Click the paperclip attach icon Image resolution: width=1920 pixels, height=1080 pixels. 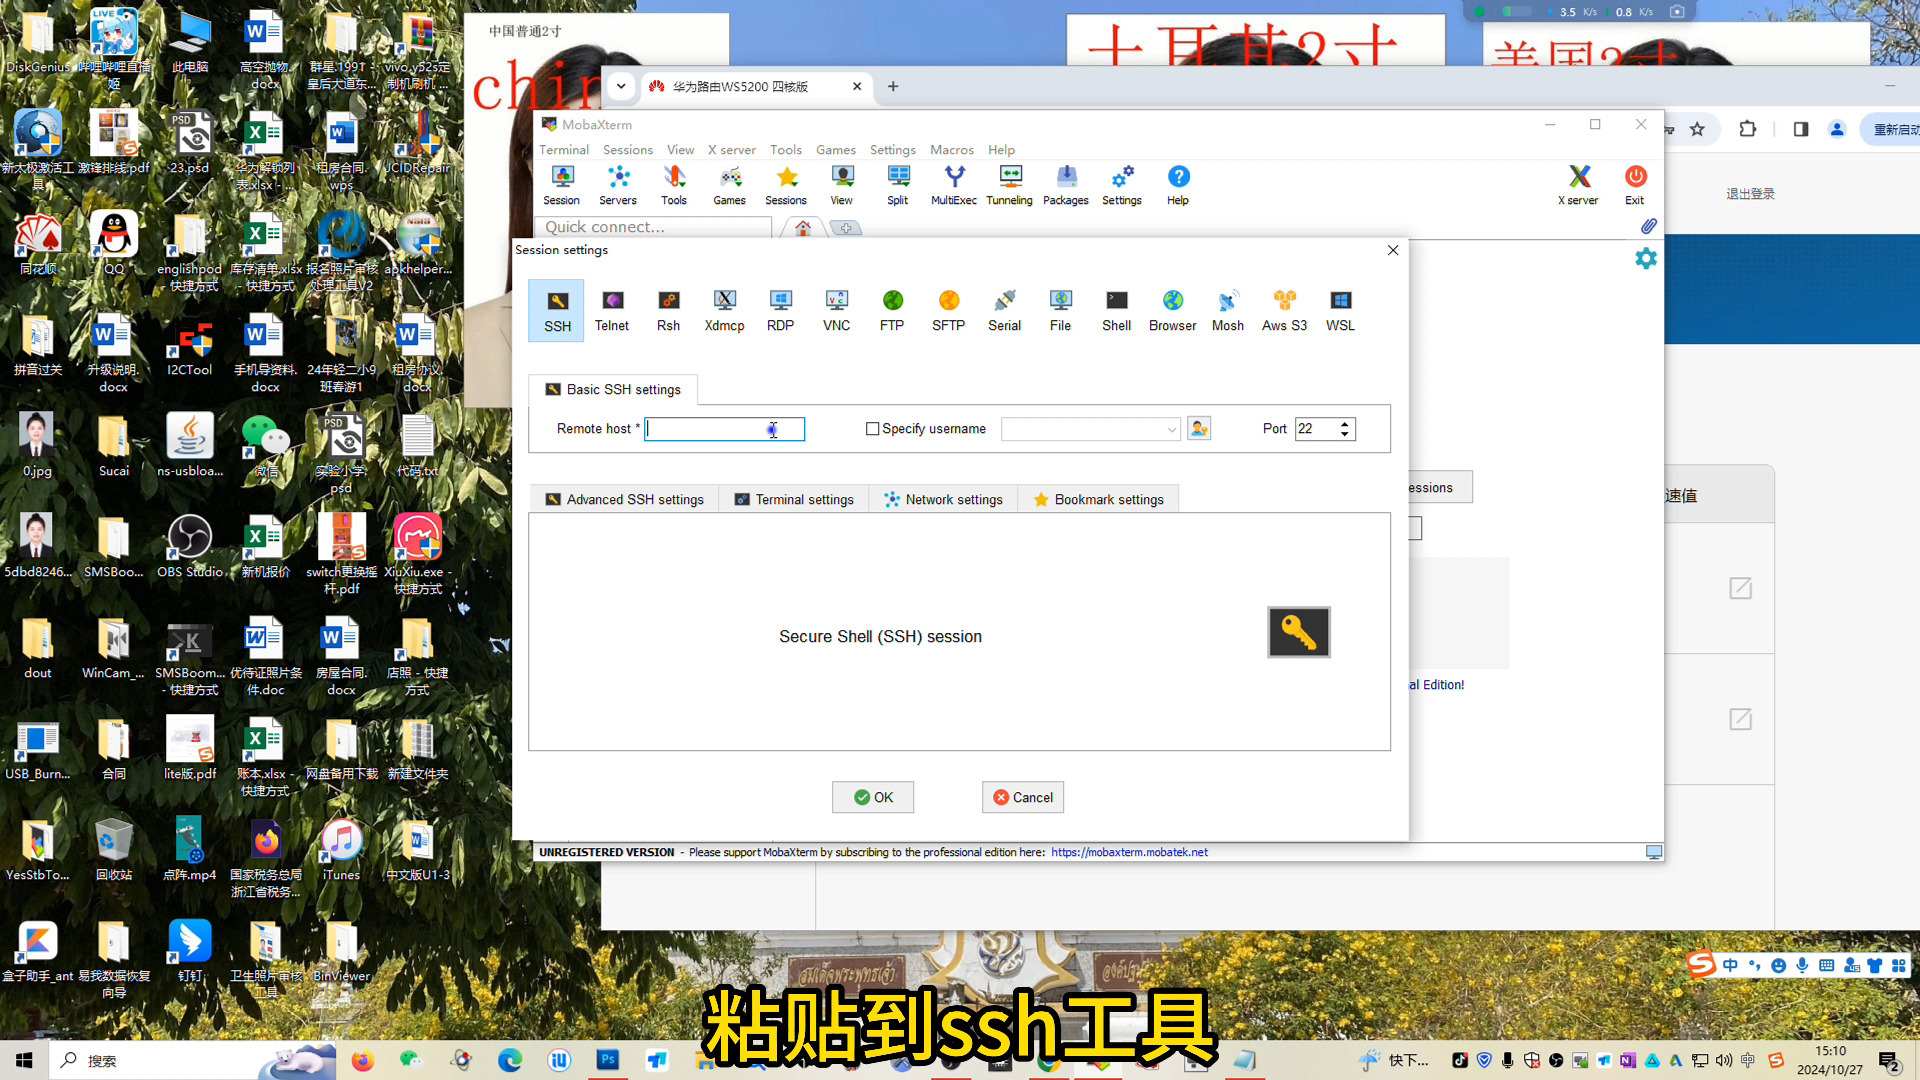(x=1648, y=226)
